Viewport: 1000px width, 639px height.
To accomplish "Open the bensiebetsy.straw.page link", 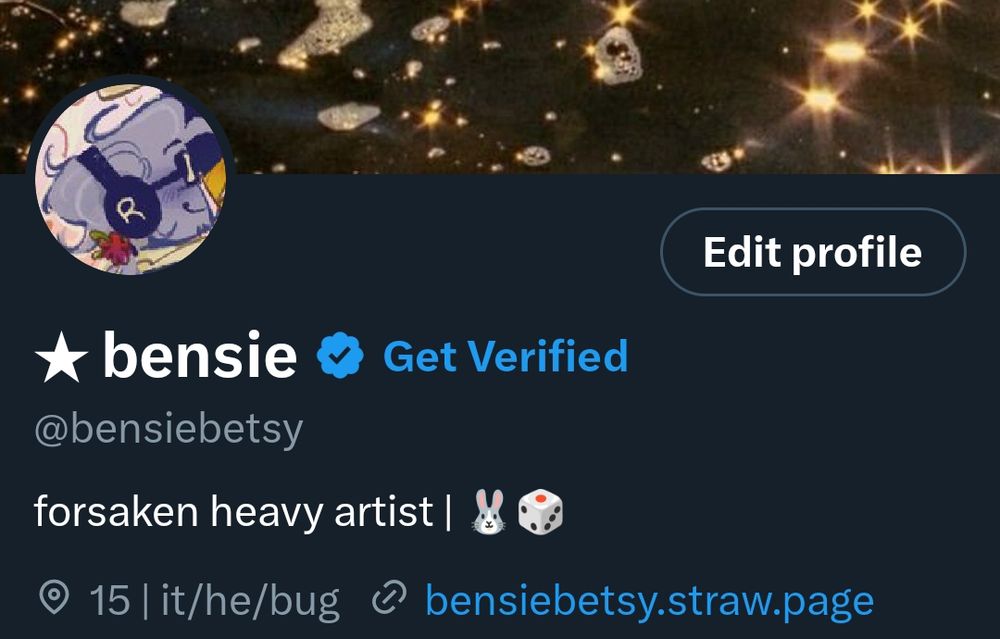I will pos(649,602).
